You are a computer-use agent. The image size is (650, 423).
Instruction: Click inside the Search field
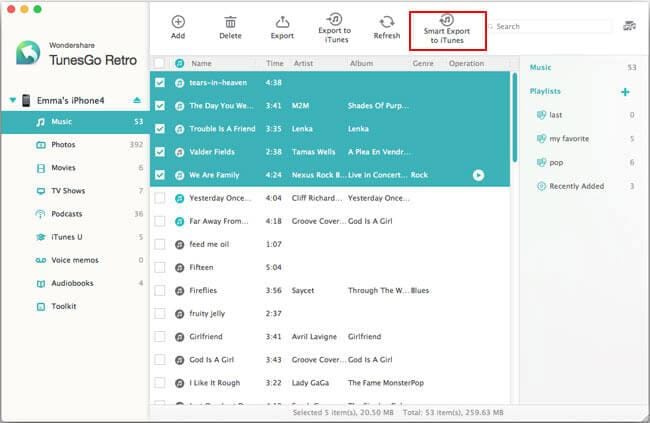click(x=551, y=27)
